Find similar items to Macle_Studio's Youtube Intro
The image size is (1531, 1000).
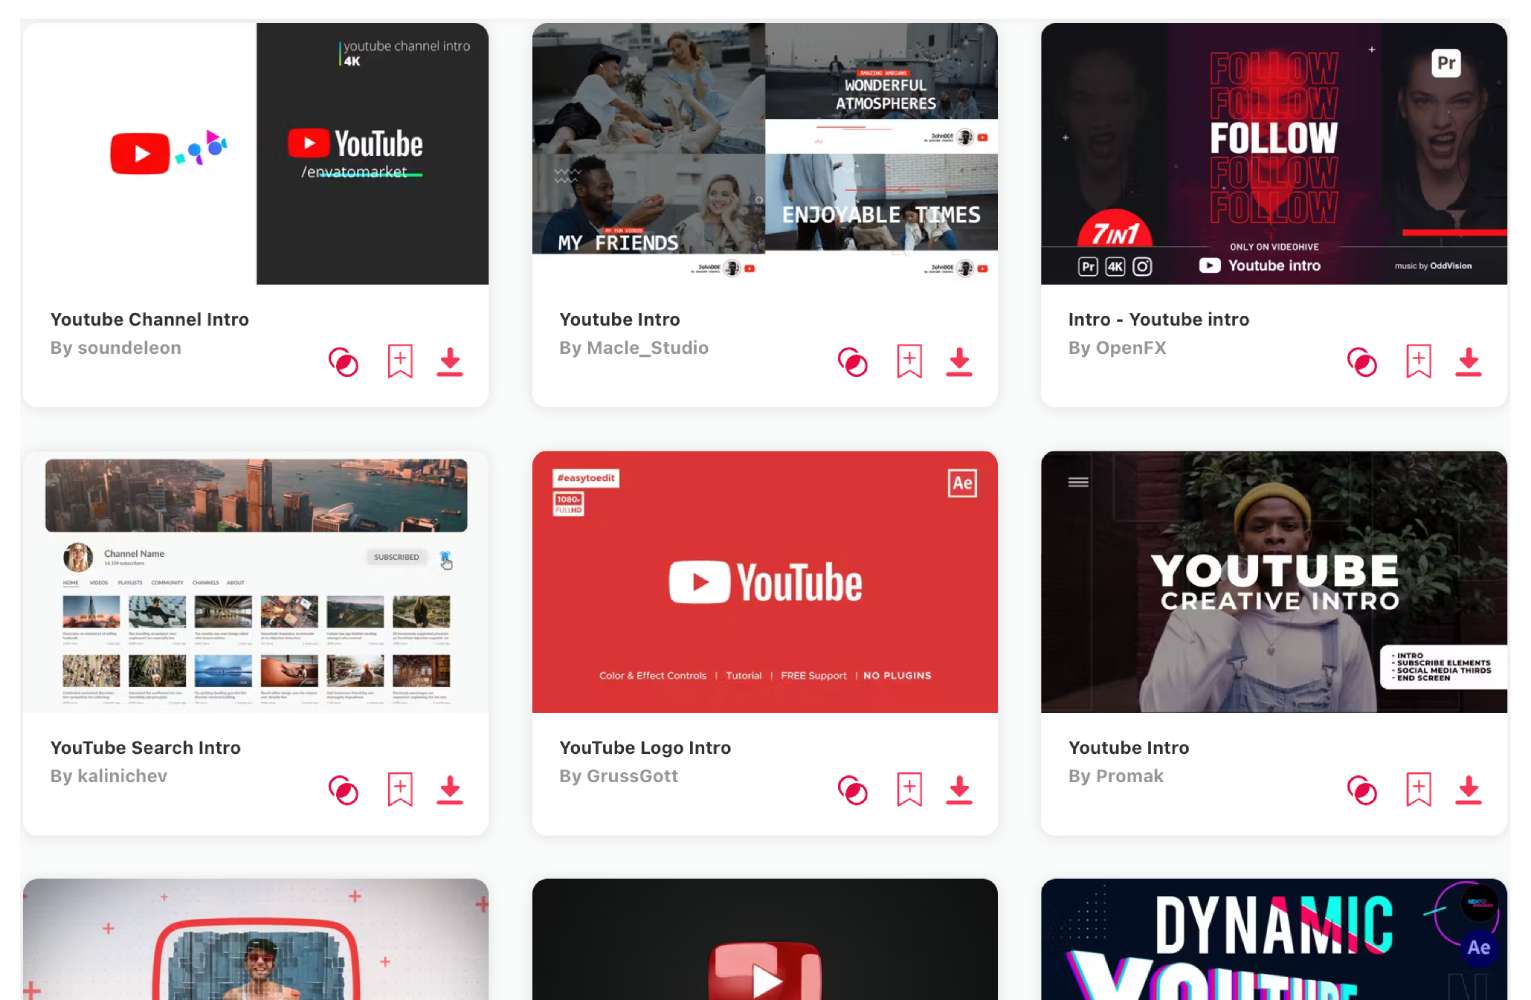click(852, 362)
